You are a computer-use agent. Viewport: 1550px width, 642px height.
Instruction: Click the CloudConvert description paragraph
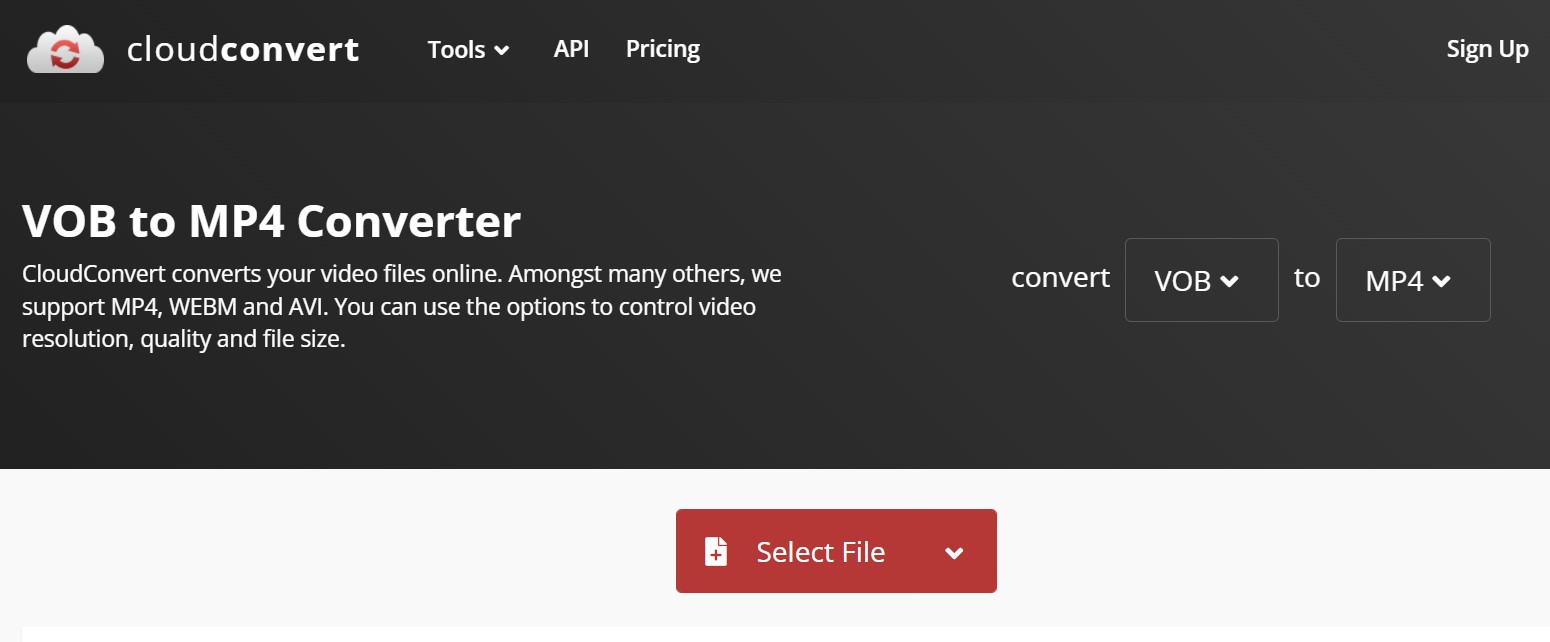click(402, 306)
